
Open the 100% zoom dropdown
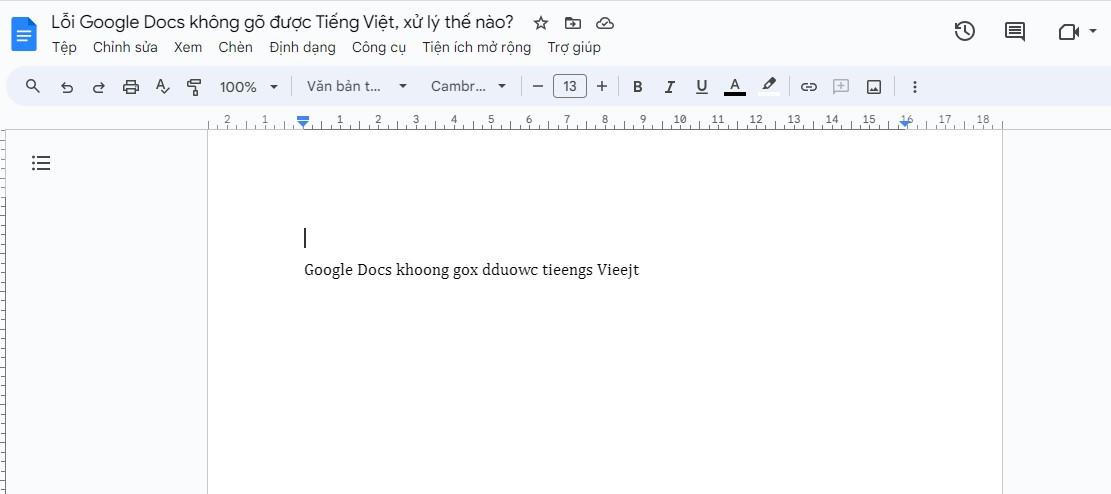pyautogui.click(x=249, y=87)
